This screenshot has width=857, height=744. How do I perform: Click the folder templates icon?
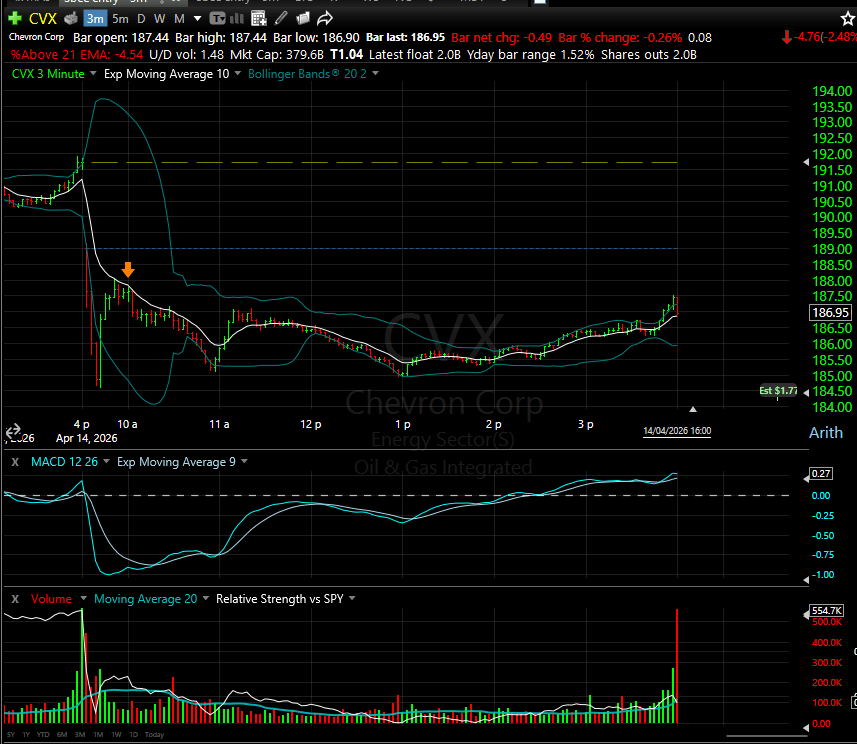click(x=301, y=19)
